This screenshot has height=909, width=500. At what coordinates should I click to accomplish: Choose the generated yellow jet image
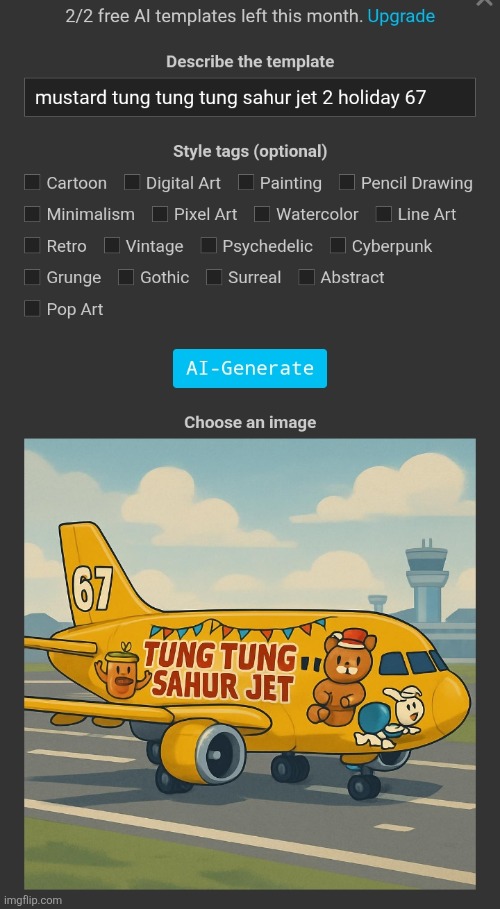coord(249,664)
